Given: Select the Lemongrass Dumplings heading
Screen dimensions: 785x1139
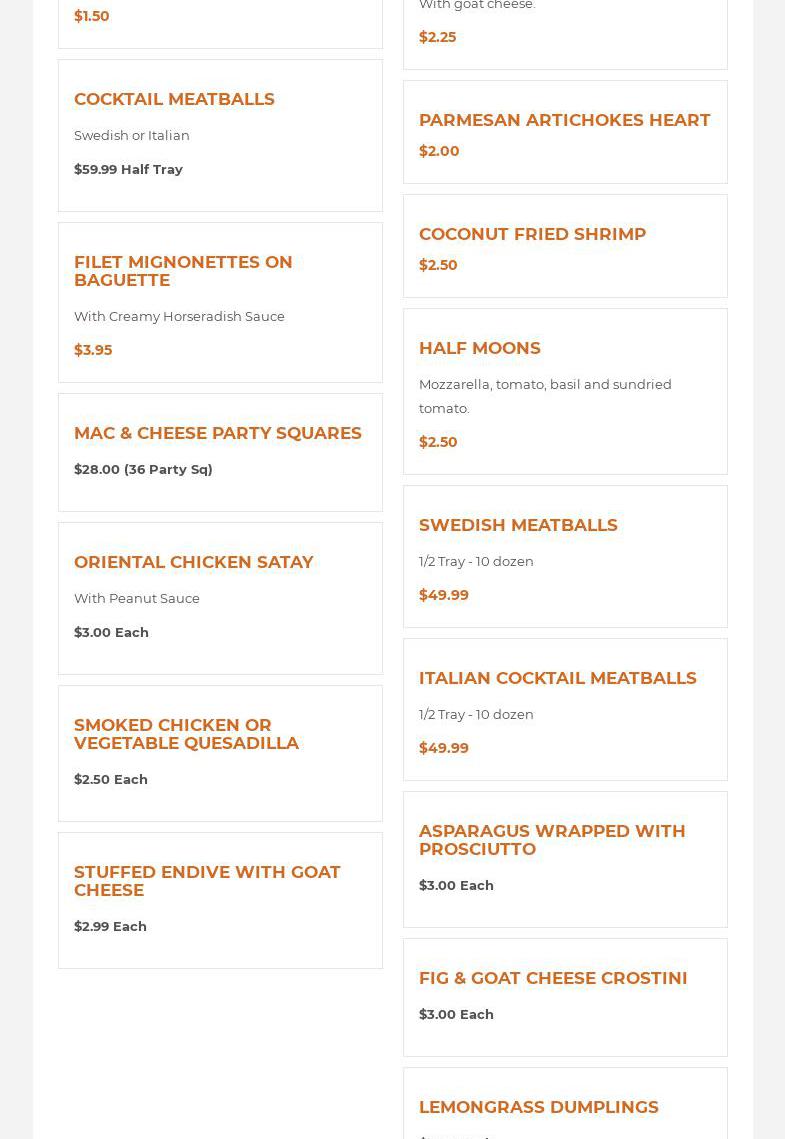Looking at the screenshot, I should pos(538,1107).
